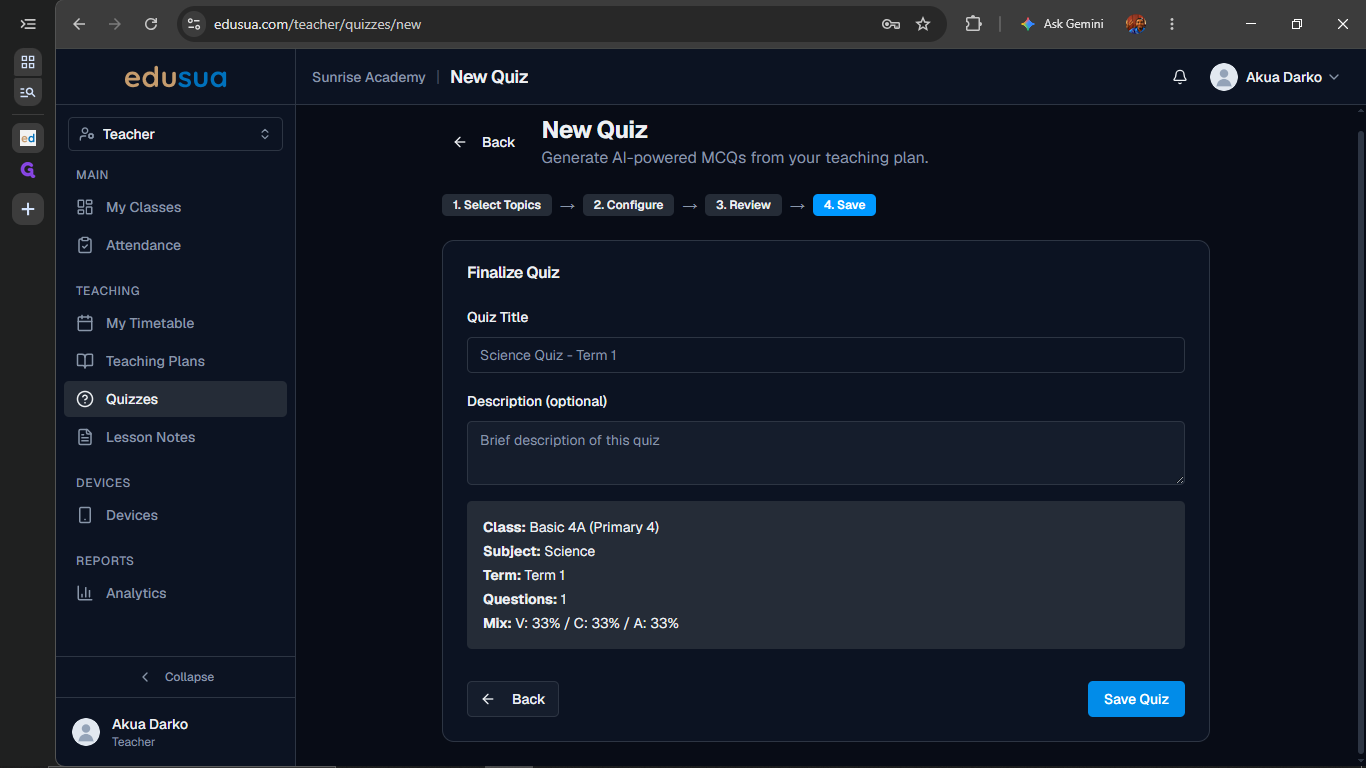Open the notifications bell icon

click(1180, 77)
